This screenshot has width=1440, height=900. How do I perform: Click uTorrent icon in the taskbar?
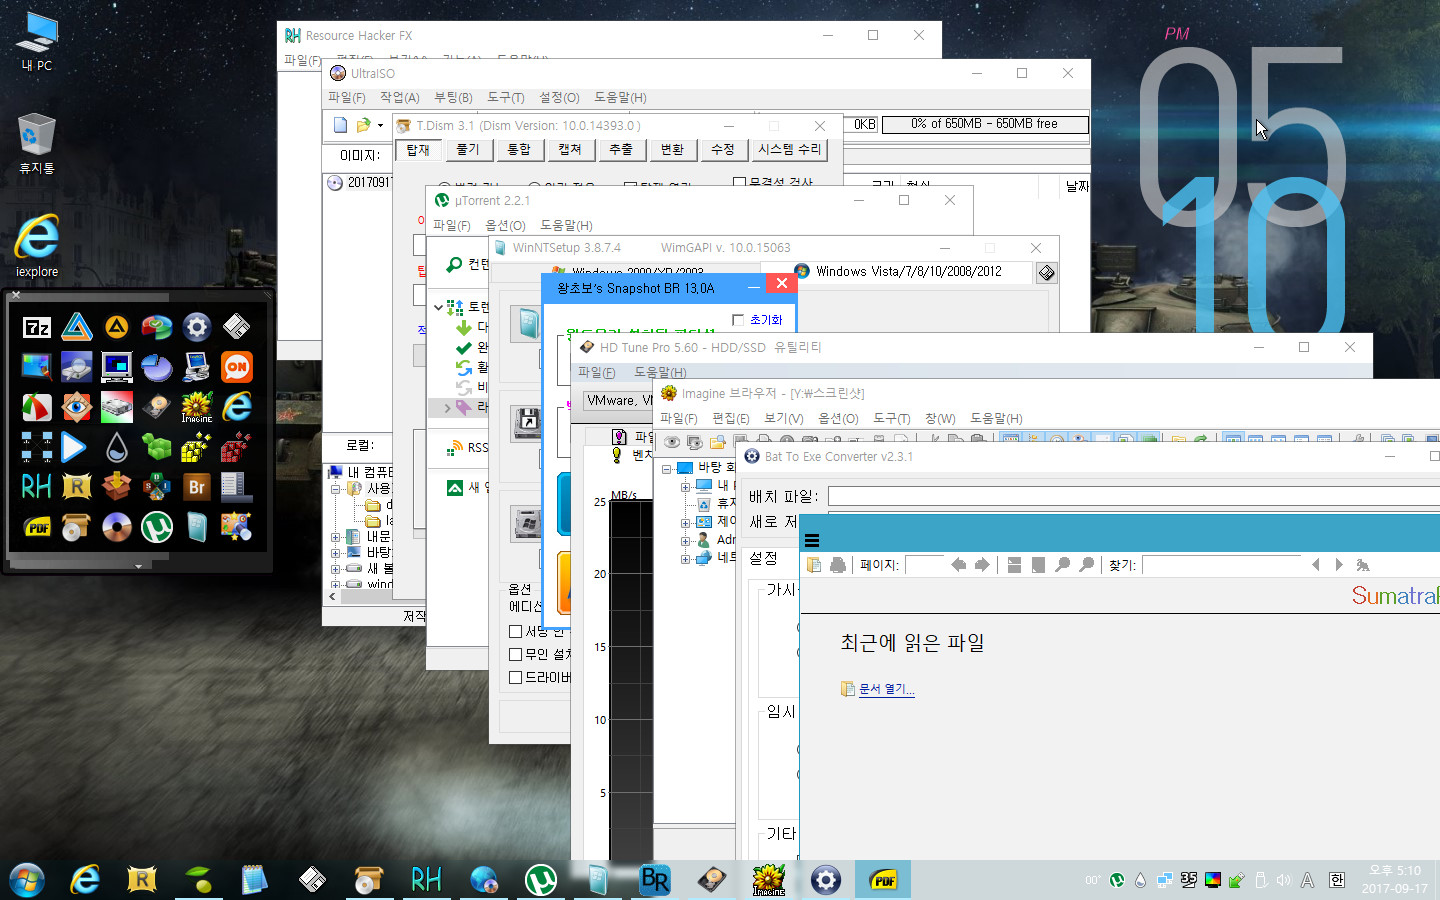(x=541, y=880)
